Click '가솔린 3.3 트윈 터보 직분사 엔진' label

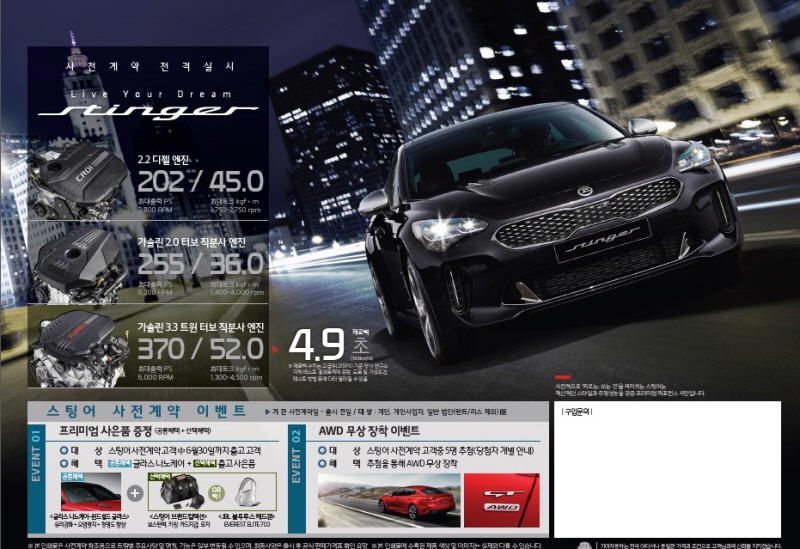coord(201,327)
